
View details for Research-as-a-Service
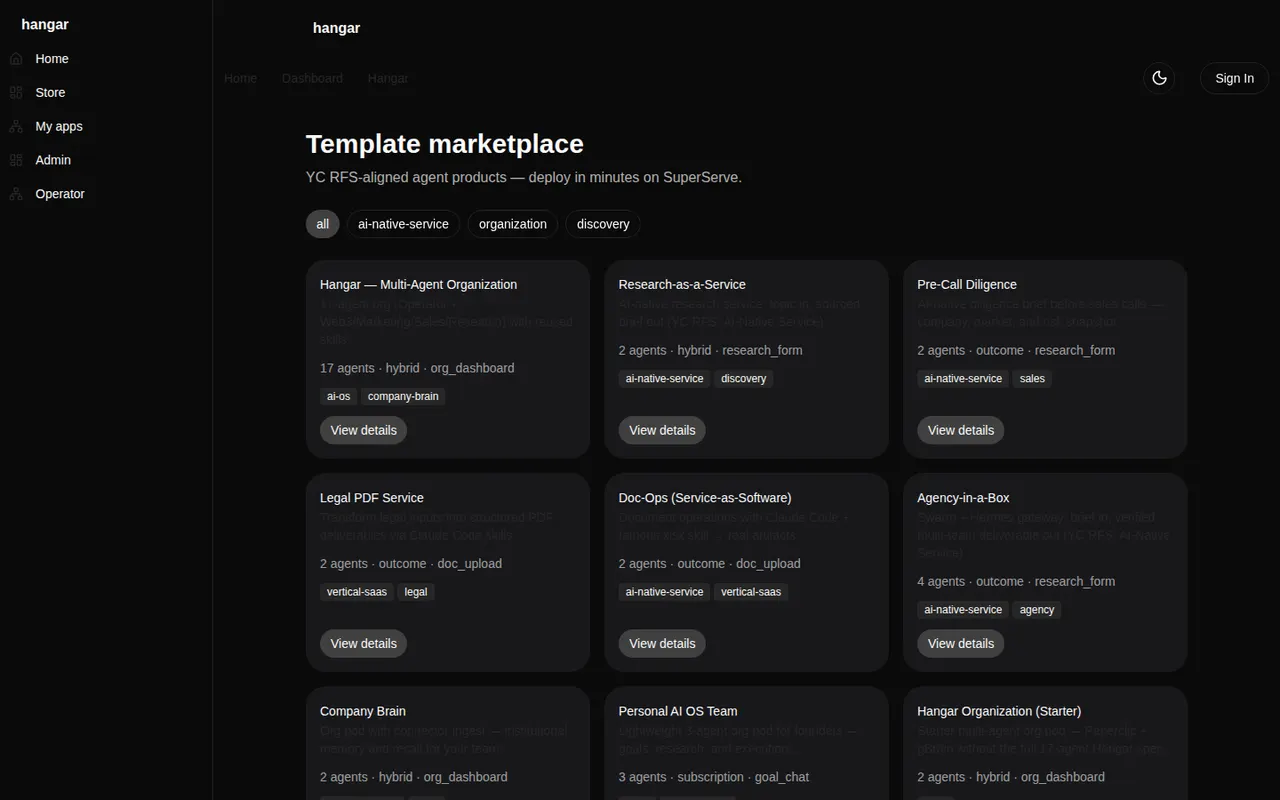point(662,430)
